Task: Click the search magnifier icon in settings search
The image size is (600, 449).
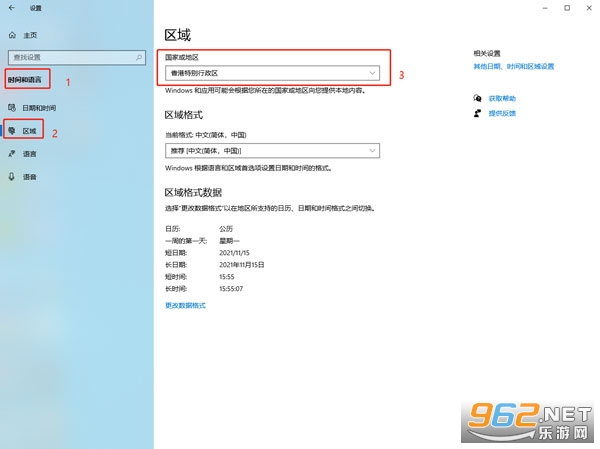Action: pyautogui.click(x=139, y=57)
